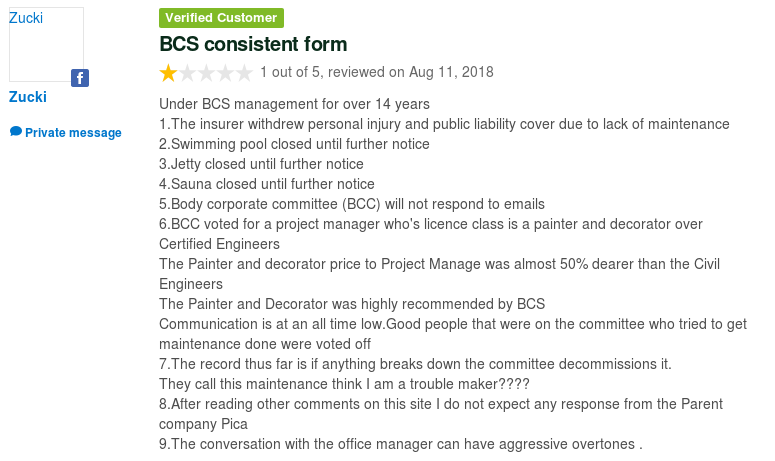Click the second grey rating star
The image size is (775, 461).
click(187, 73)
